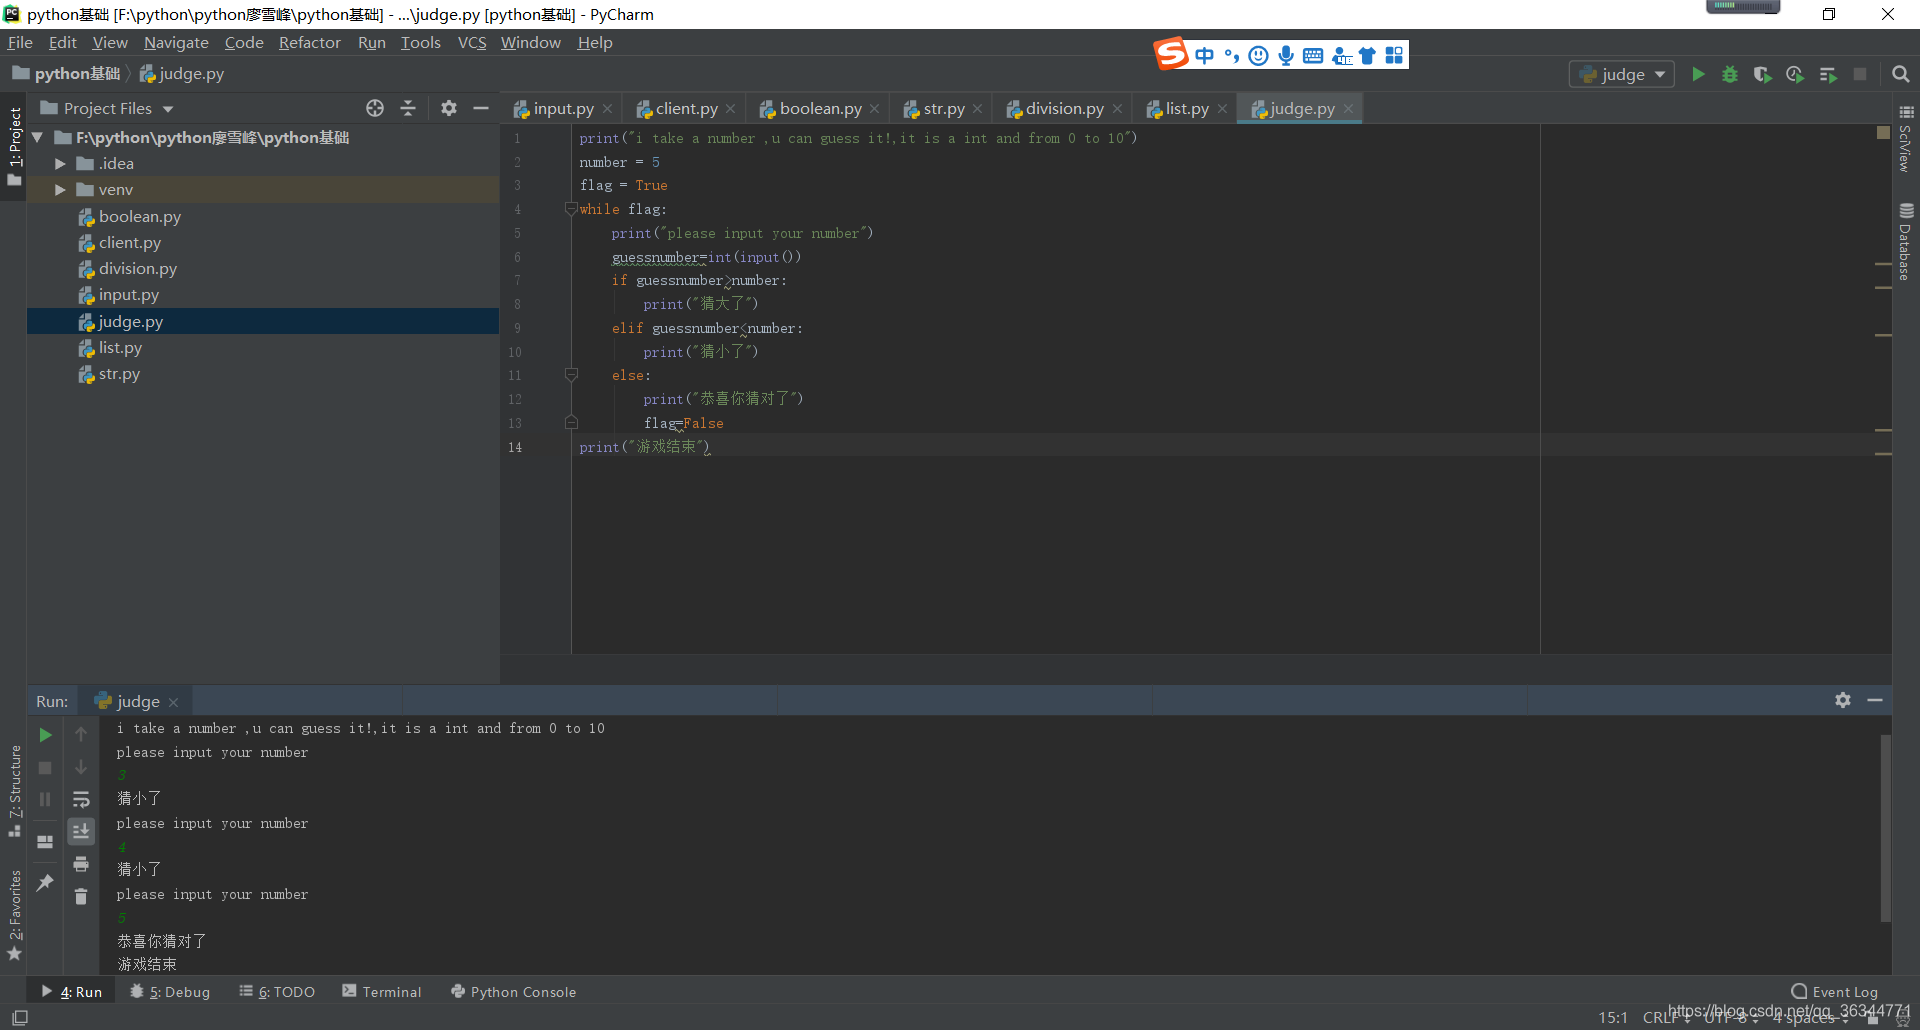
Task: Click the collapse-all icon in Project panel
Action: pos(408,108)
